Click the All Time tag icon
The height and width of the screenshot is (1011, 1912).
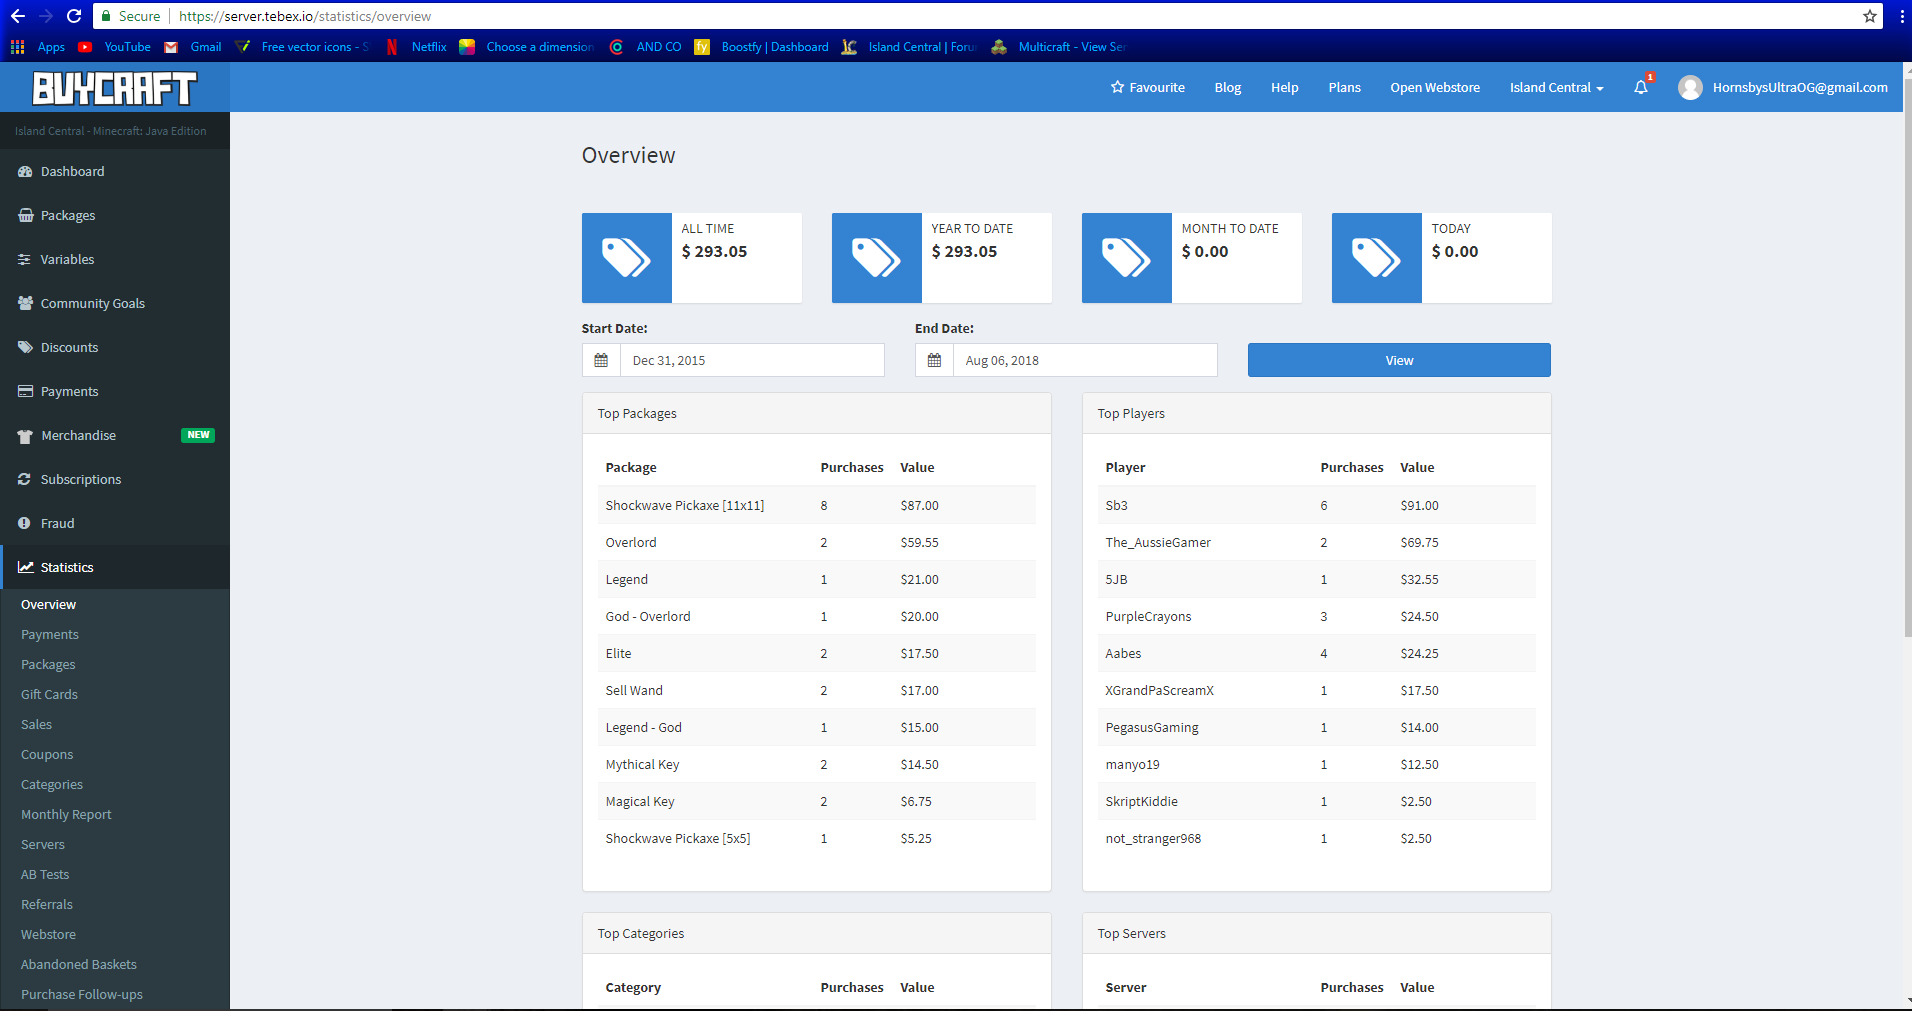tap(626, 258)
